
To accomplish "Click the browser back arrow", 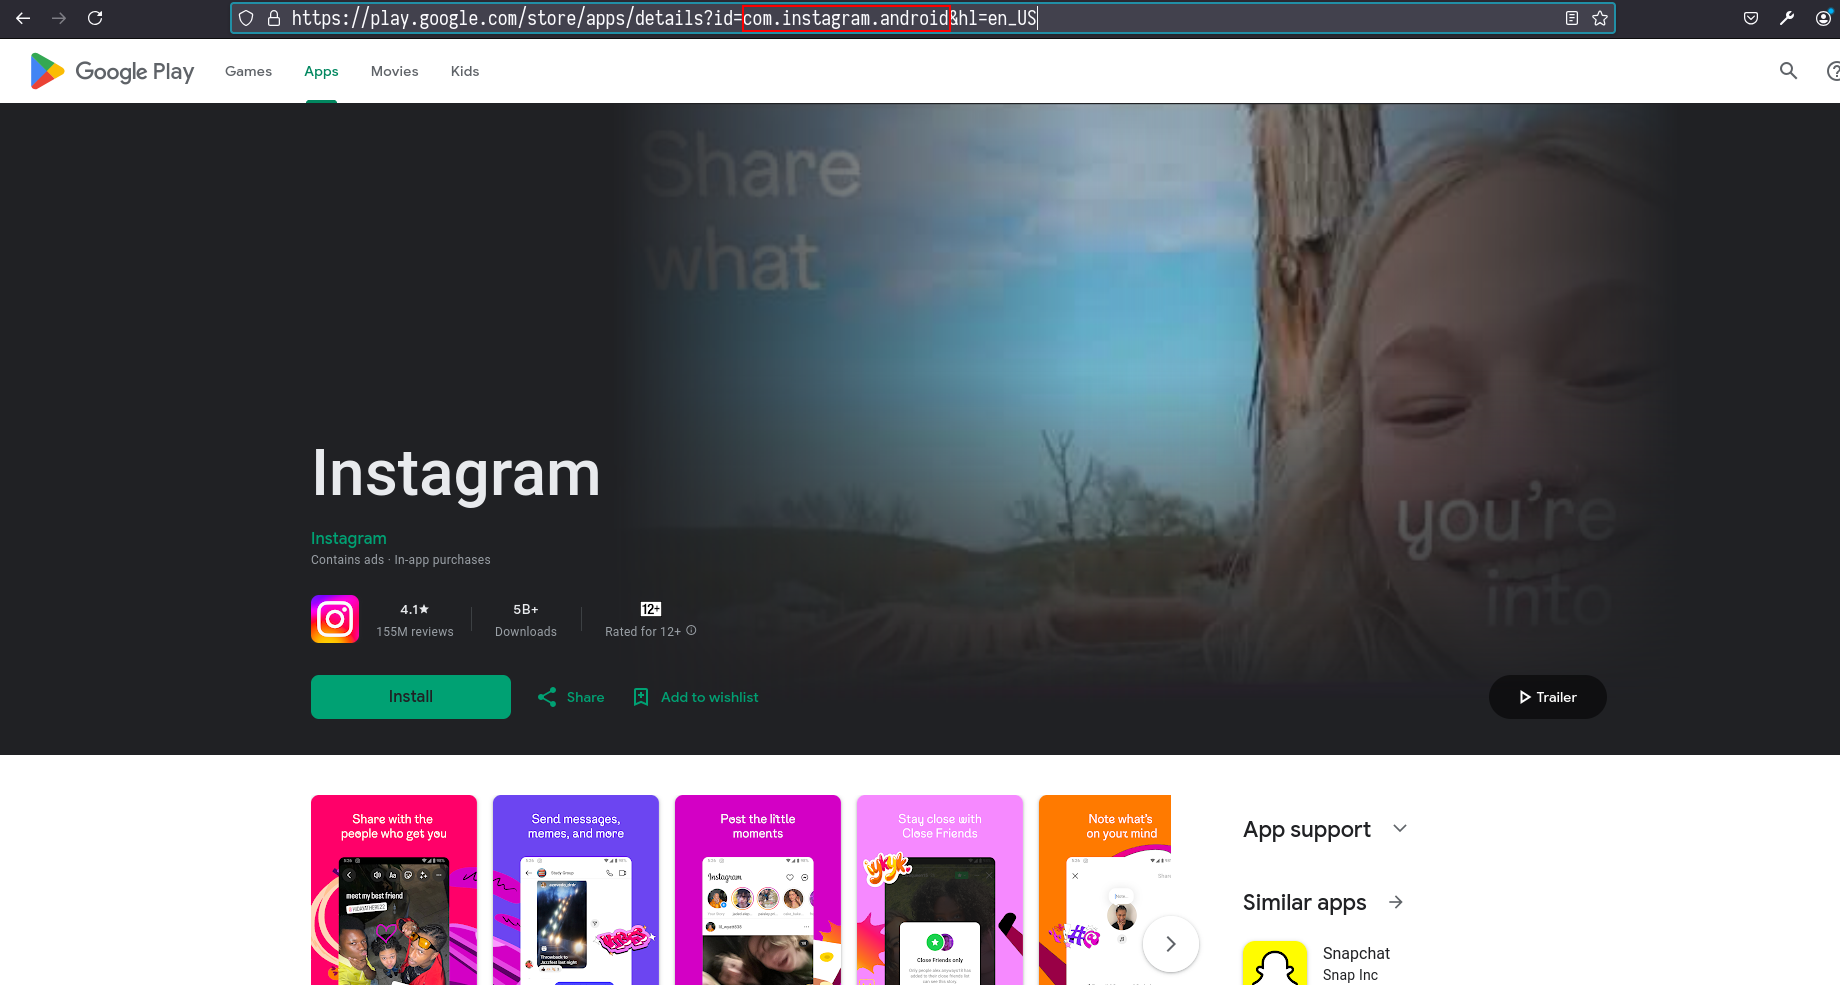I will [x=23, y=18].
